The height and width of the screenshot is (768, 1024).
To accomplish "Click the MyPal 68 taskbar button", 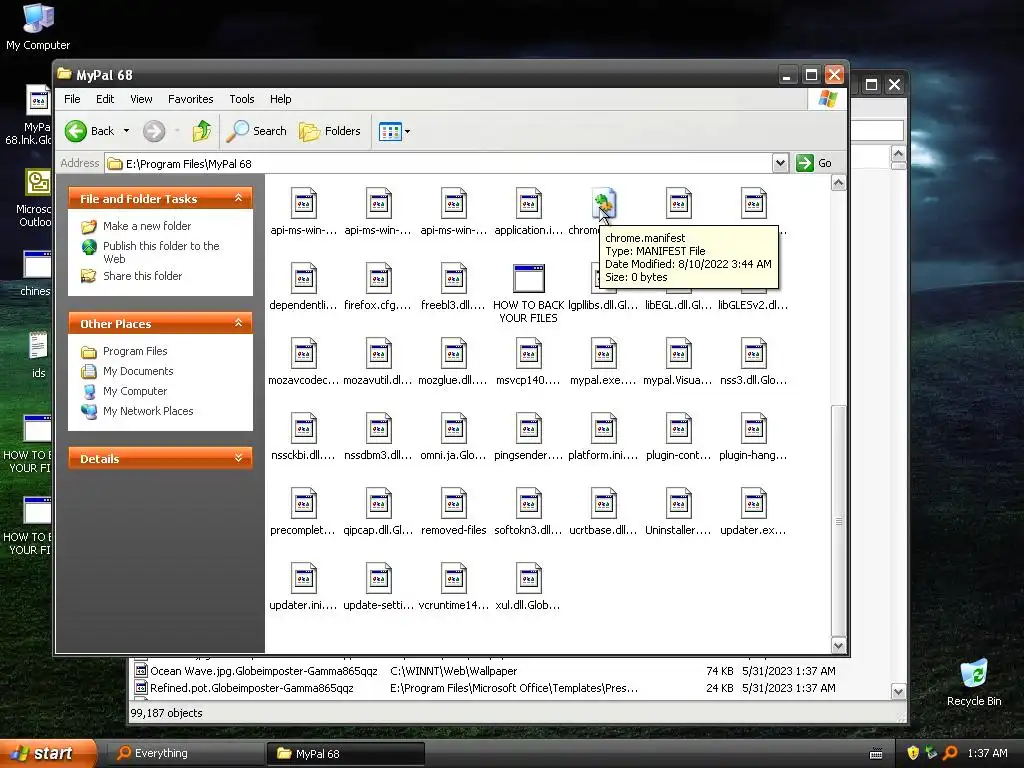I will coord(345,754).
